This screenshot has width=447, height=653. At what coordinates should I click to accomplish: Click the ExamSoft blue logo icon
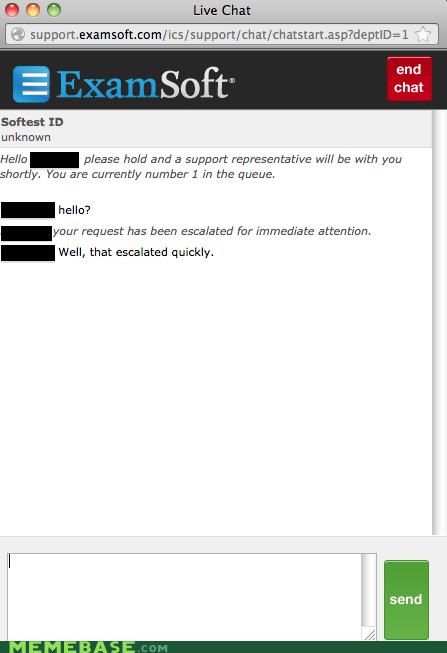[x=32, y=84]
